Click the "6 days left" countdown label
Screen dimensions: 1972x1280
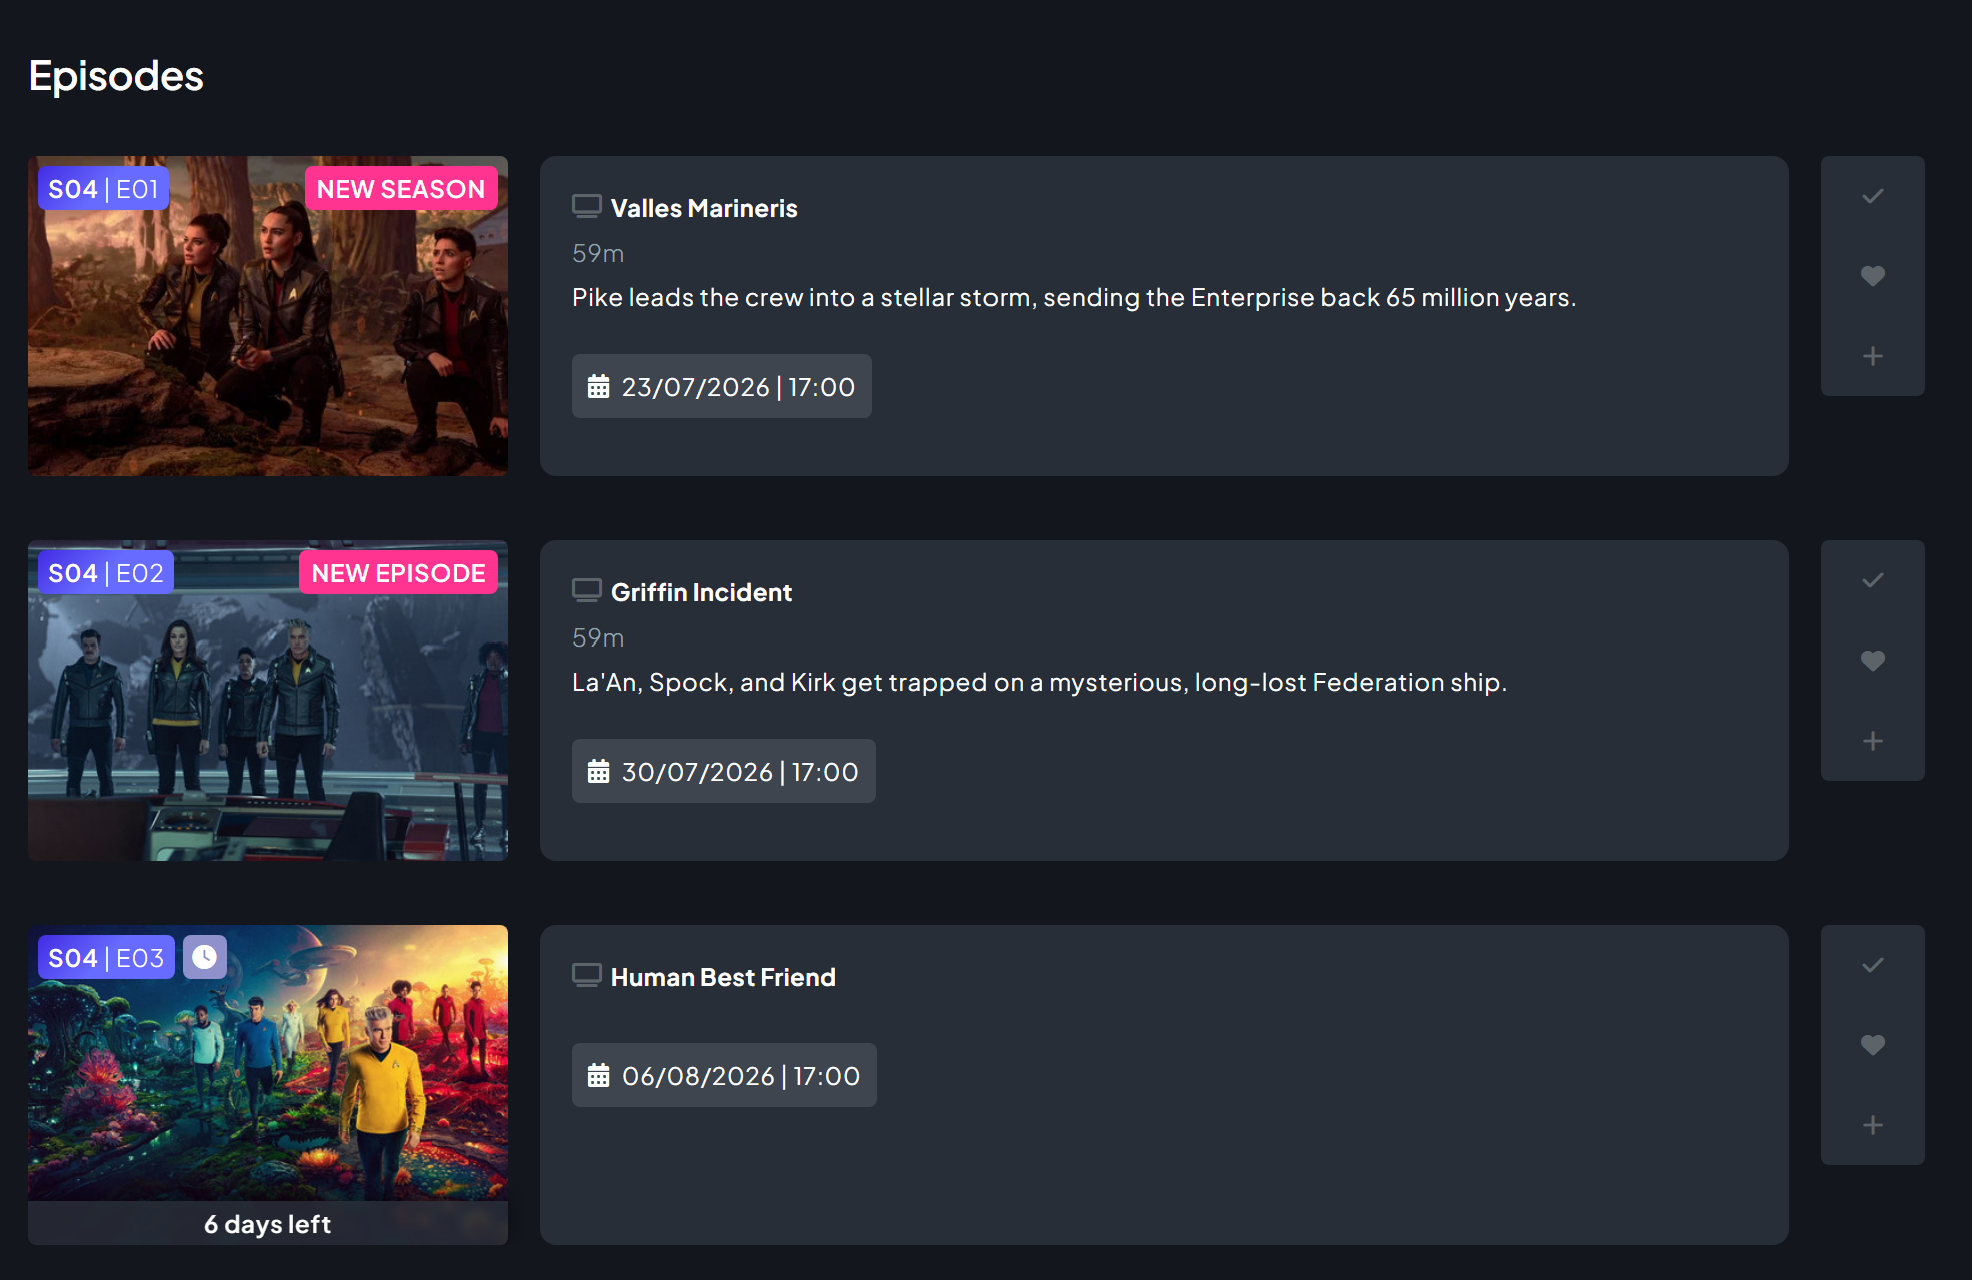pos(268,1224)
